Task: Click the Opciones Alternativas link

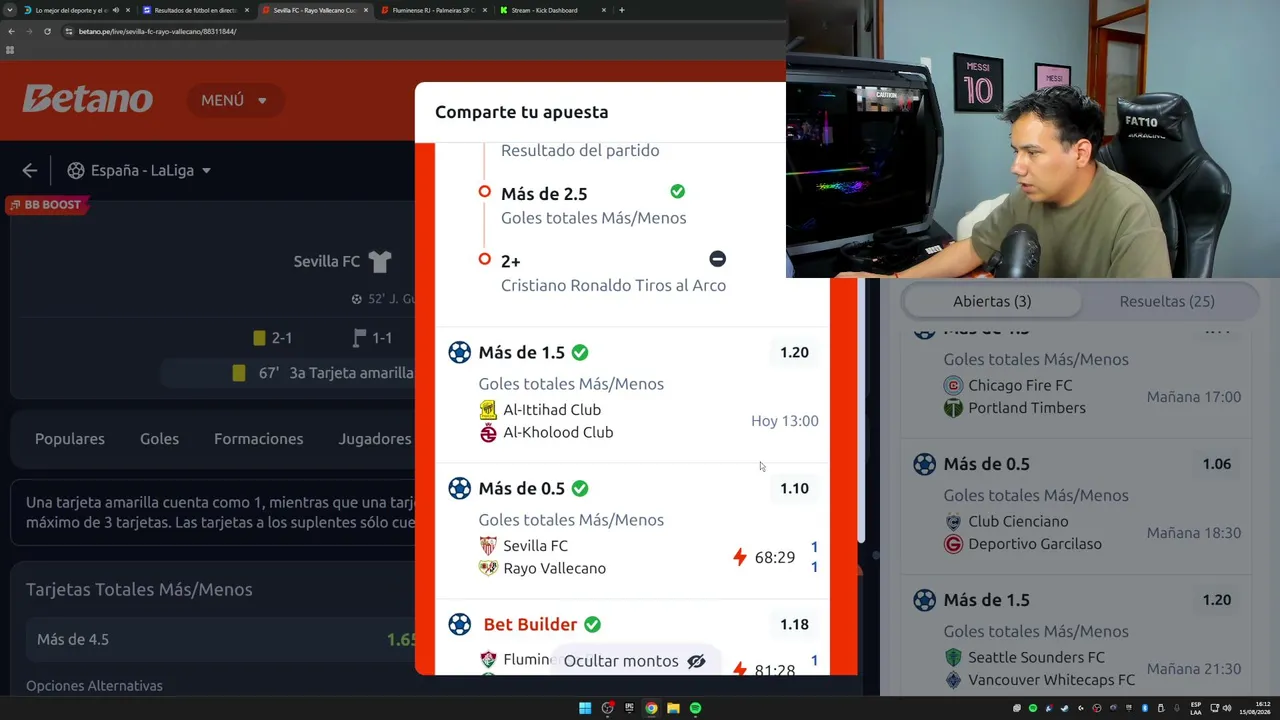Action: tap(94, 686)
